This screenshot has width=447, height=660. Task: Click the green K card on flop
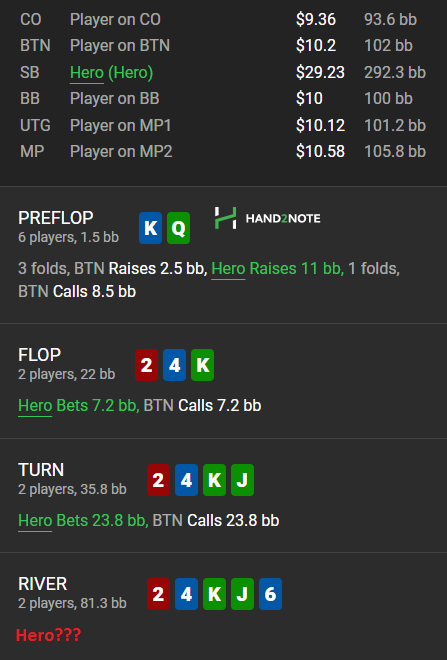[202, 365]
